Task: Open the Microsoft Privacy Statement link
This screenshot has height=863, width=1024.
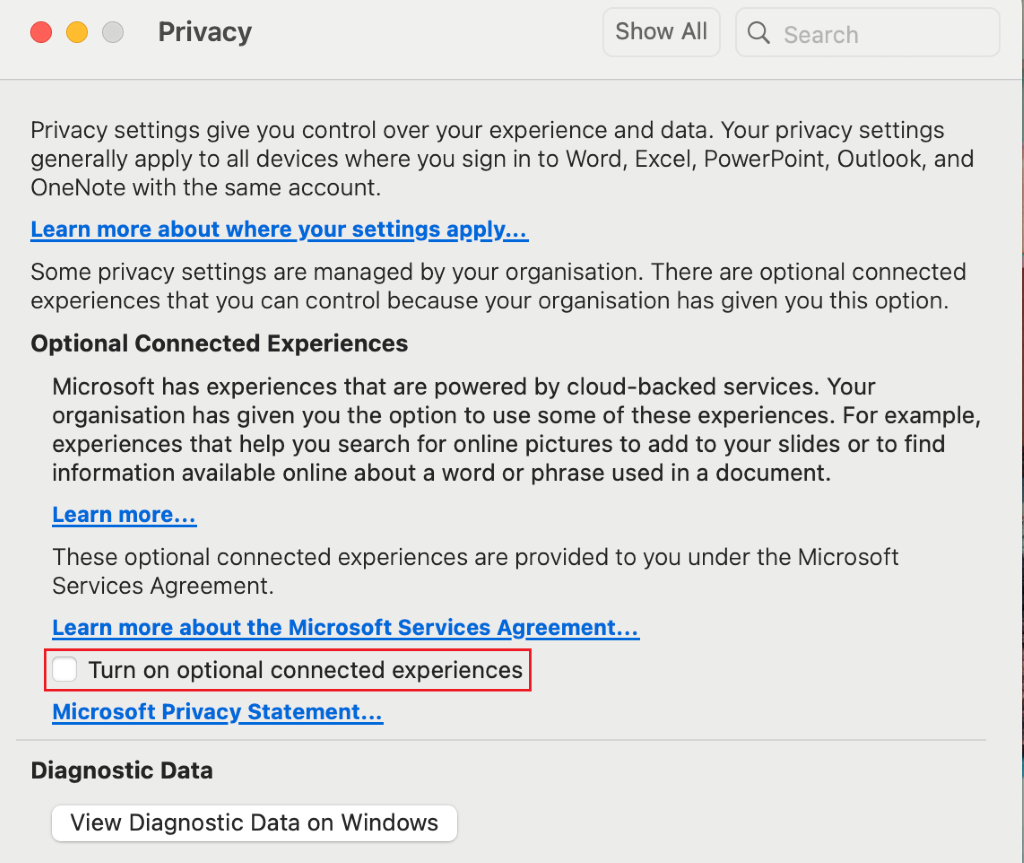Action: [217, 712]
